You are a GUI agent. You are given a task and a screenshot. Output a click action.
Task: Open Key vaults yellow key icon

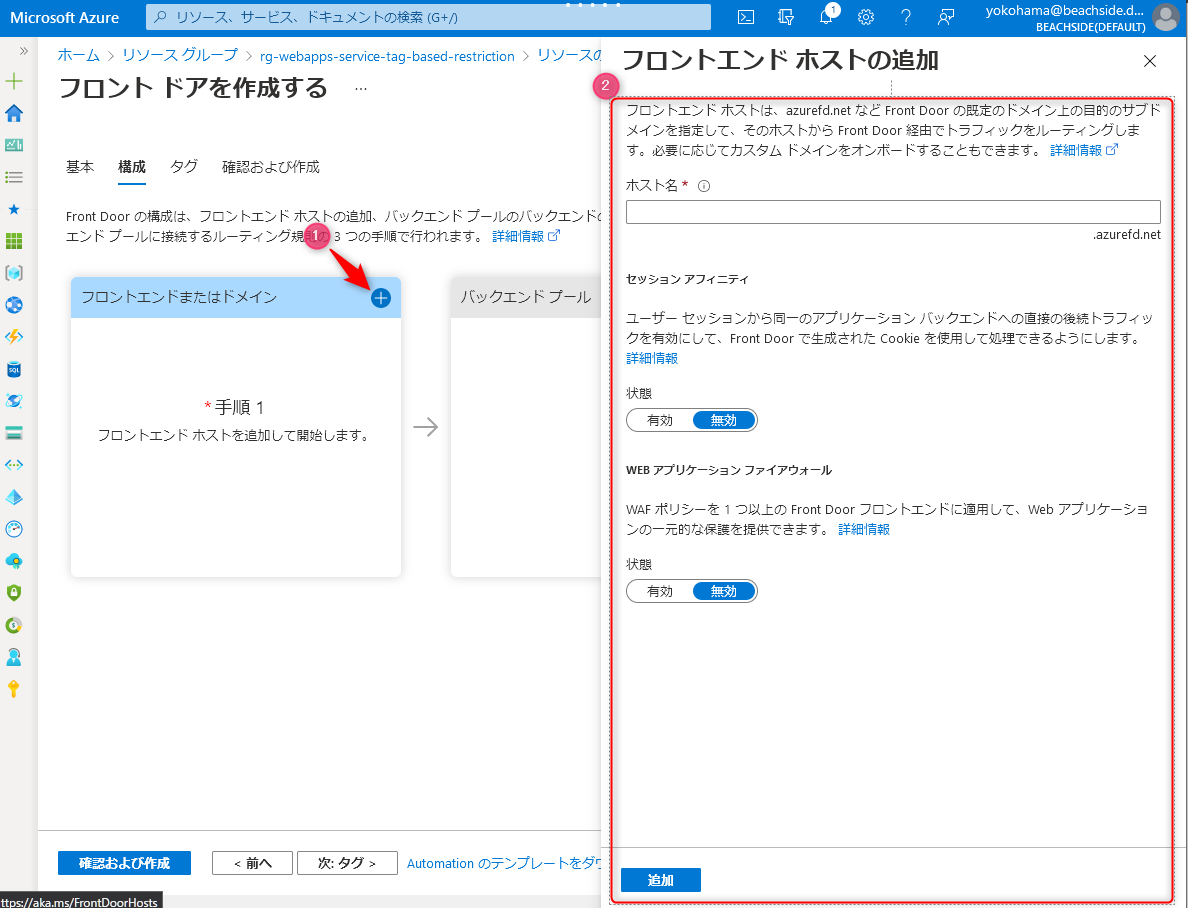14,689
